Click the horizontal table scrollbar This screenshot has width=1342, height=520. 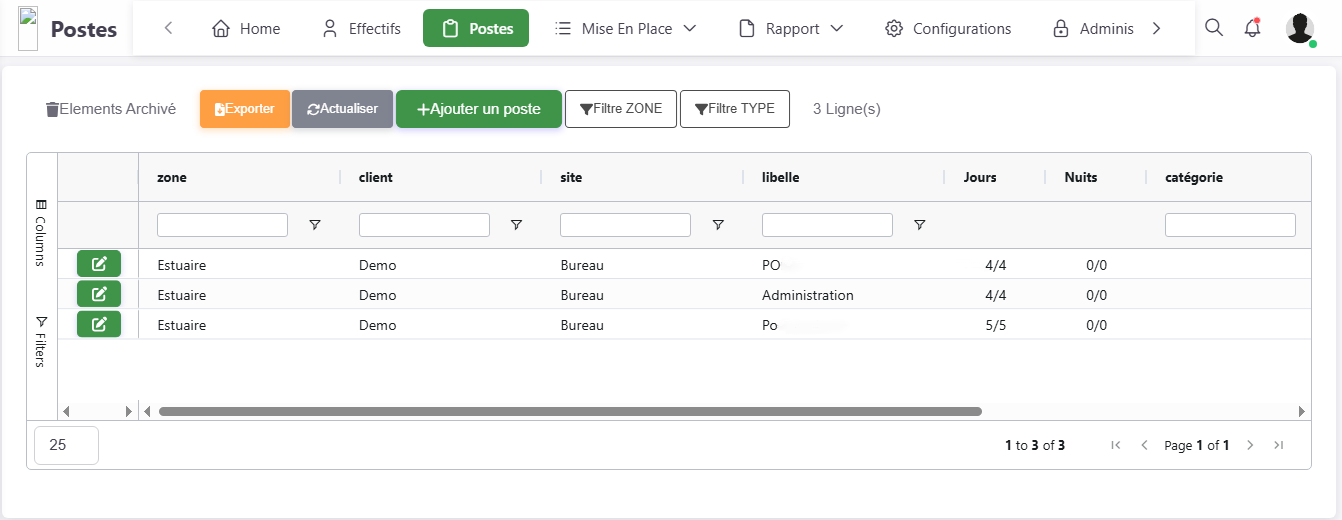(x=570, y=411)
